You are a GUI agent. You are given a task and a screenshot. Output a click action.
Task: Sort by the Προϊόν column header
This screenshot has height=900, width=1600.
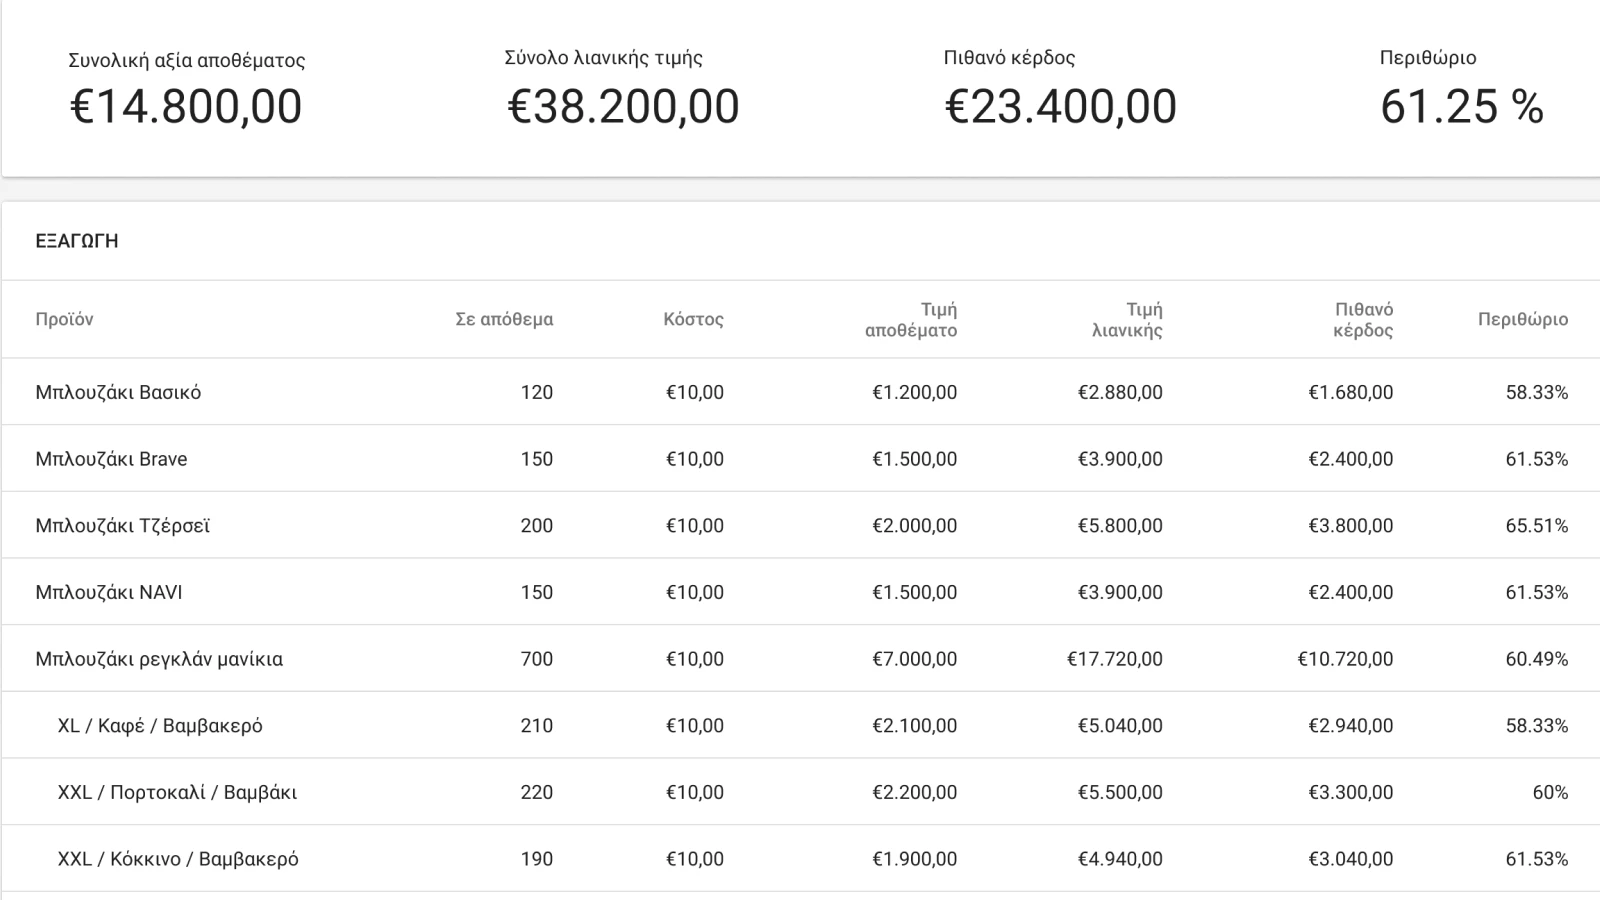(64, 320)
